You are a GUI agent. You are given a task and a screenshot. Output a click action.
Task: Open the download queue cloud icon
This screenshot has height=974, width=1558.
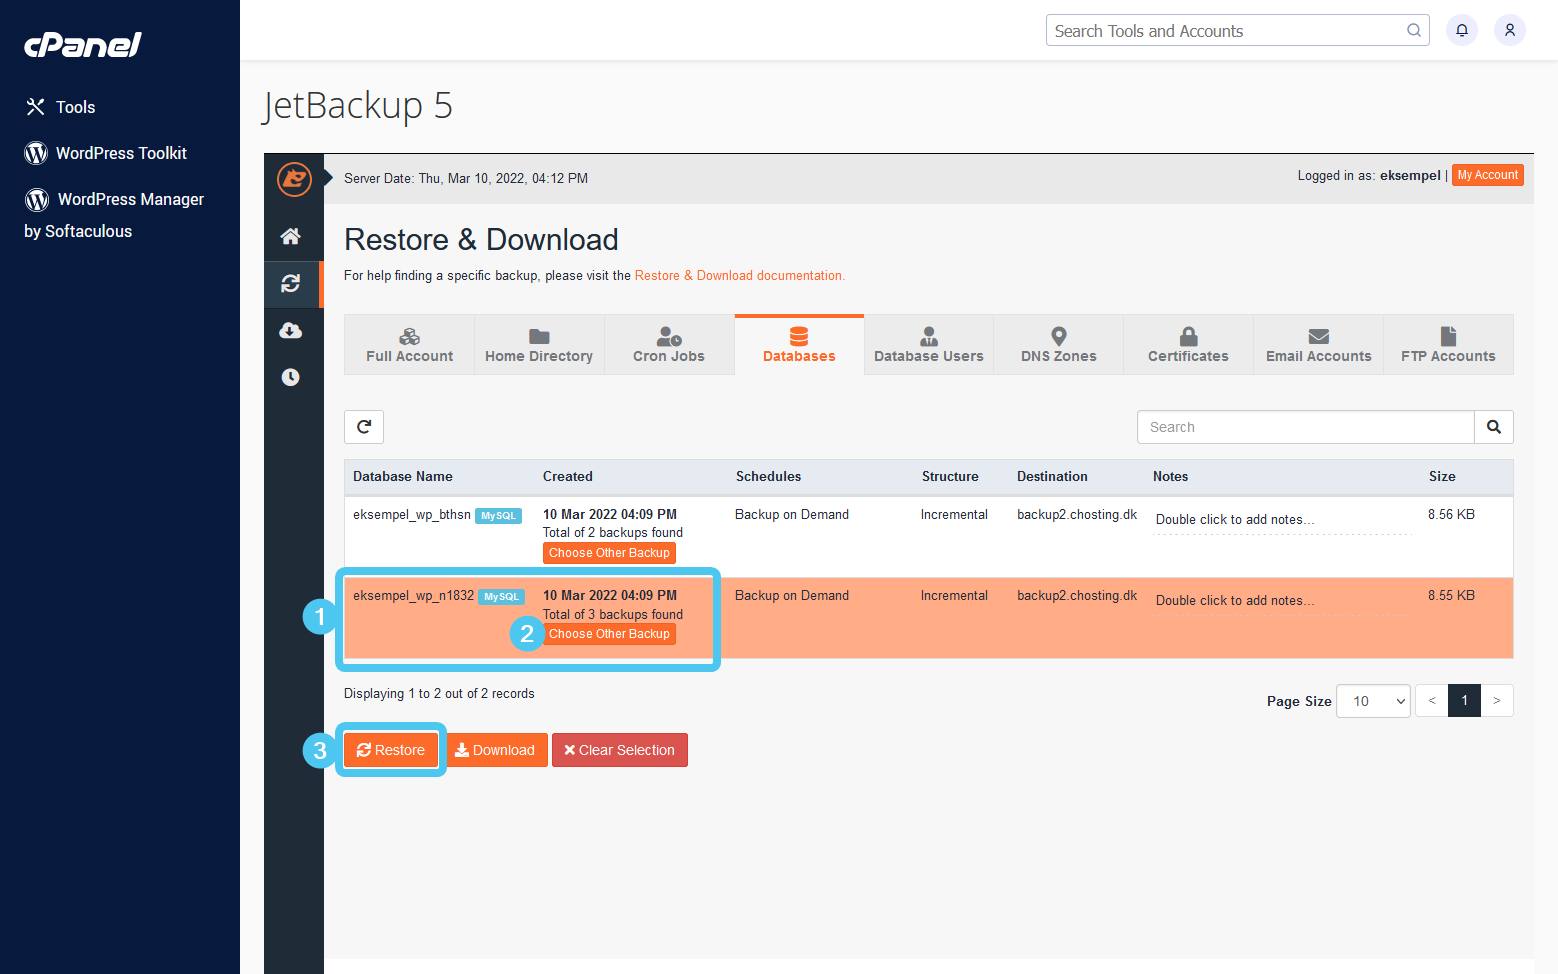[x=292, y=330]
